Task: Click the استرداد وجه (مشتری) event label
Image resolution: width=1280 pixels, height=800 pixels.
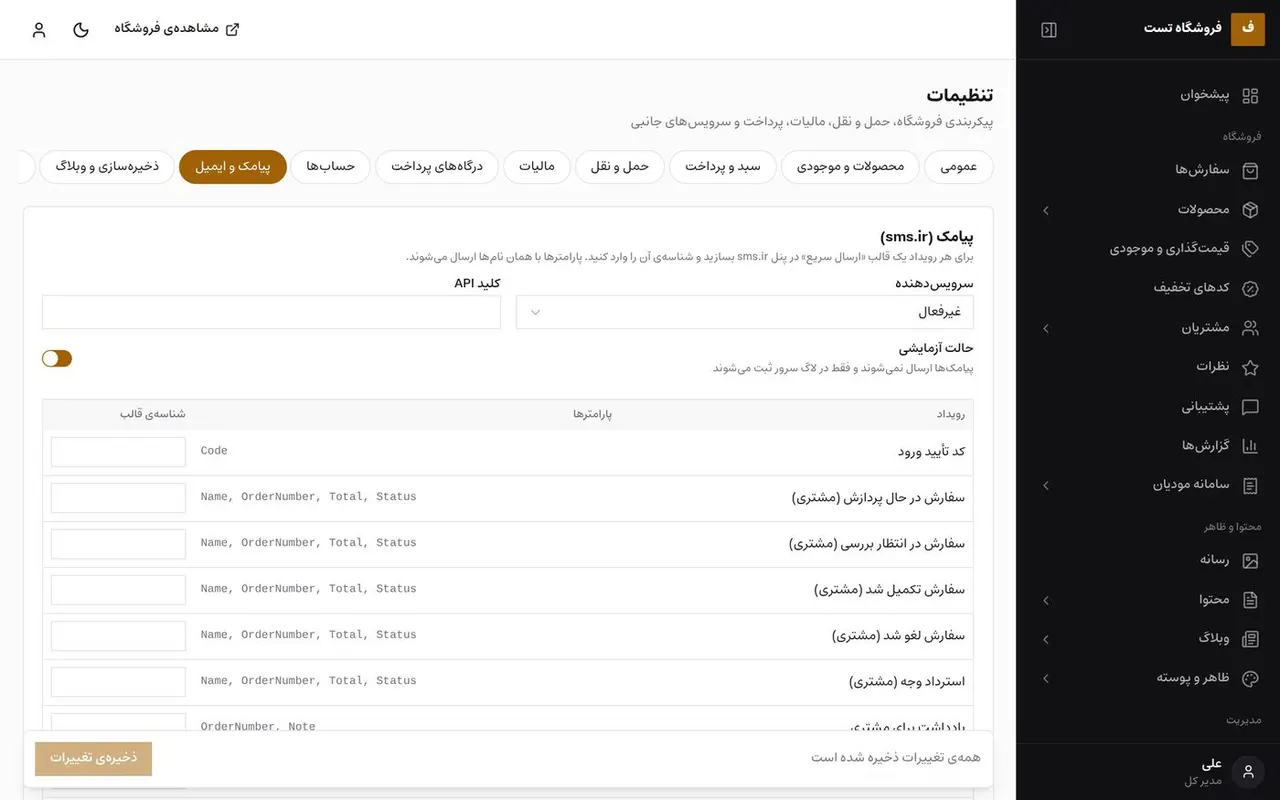Action: click(907, 682)
